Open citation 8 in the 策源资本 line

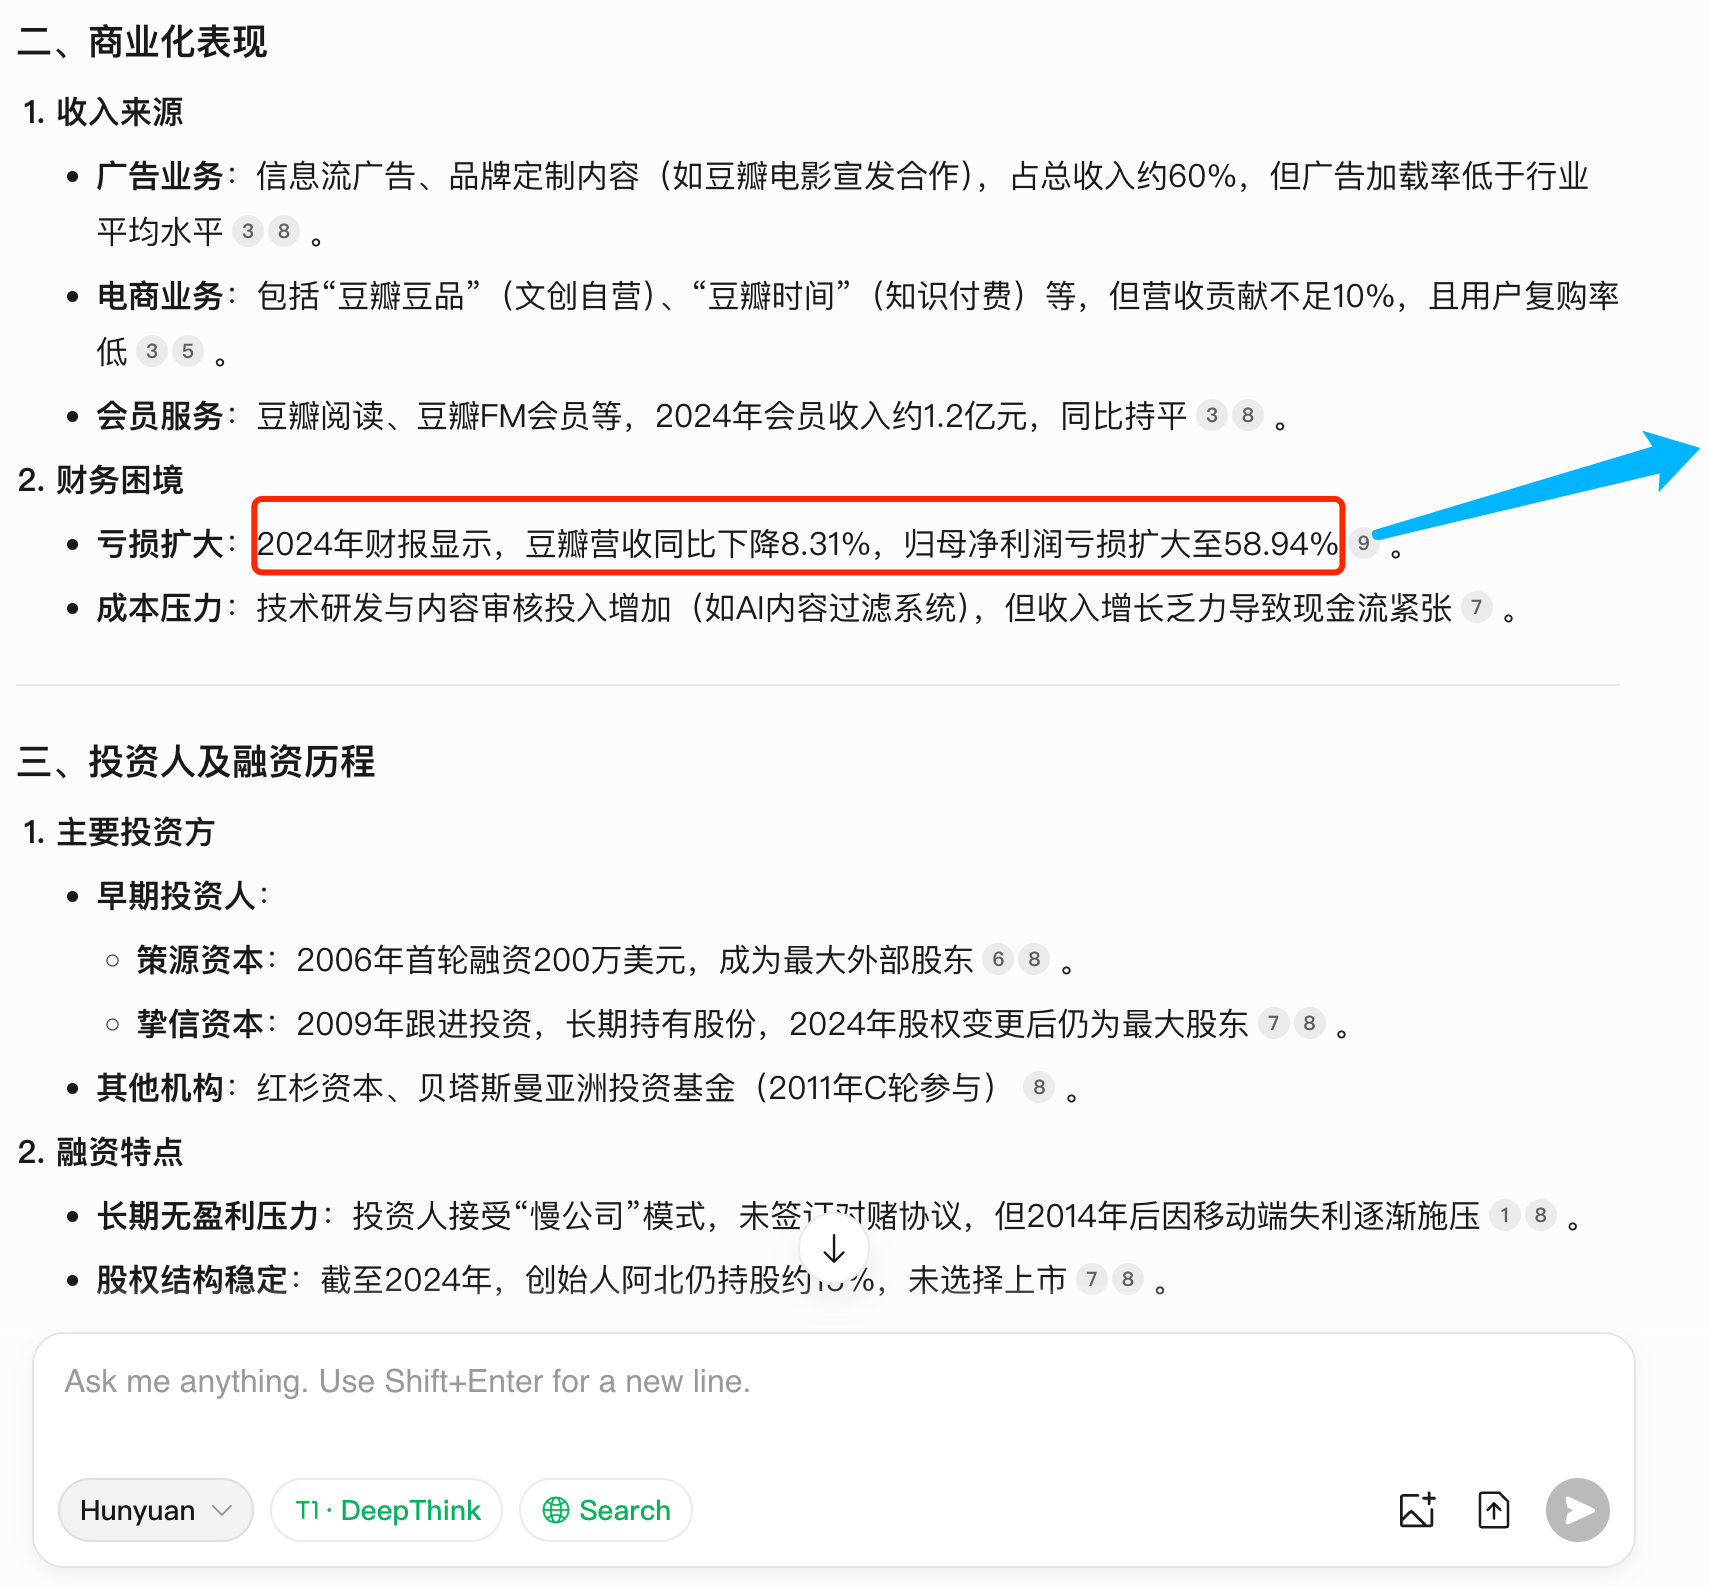[x=1034, y=959]
